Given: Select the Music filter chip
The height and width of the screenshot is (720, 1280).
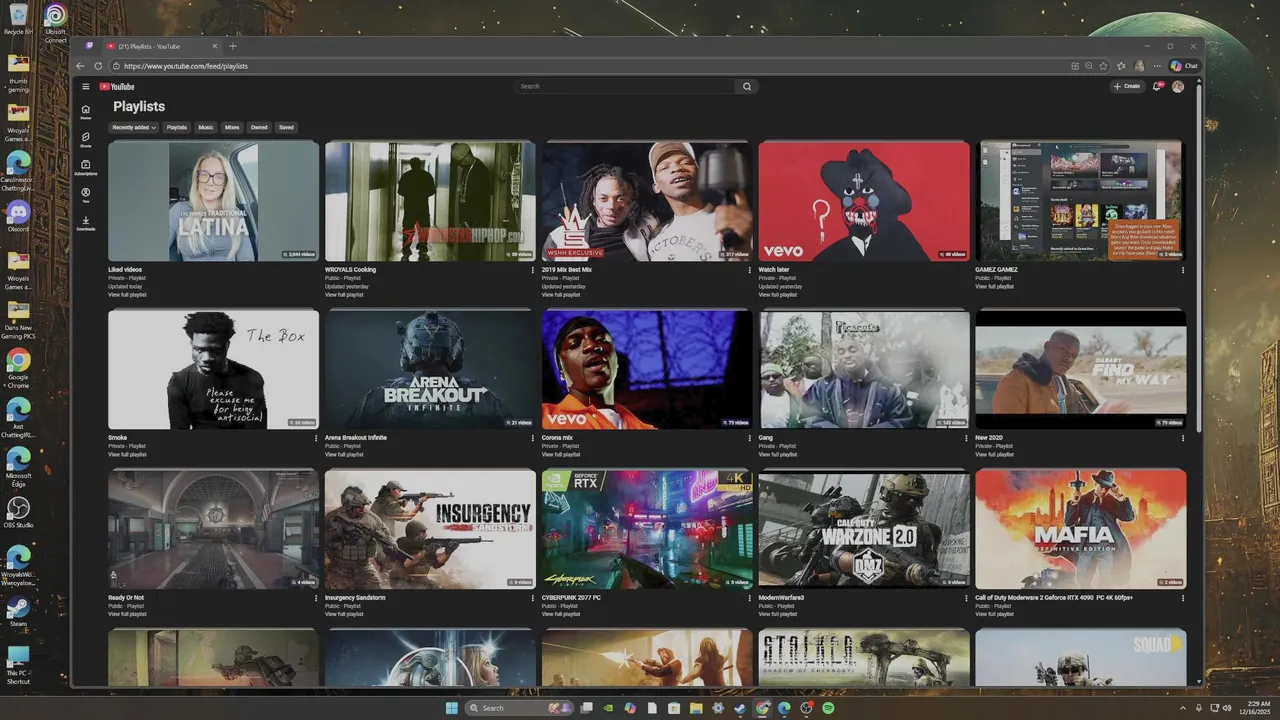Looking at the screenshot, I should point(206,127).
